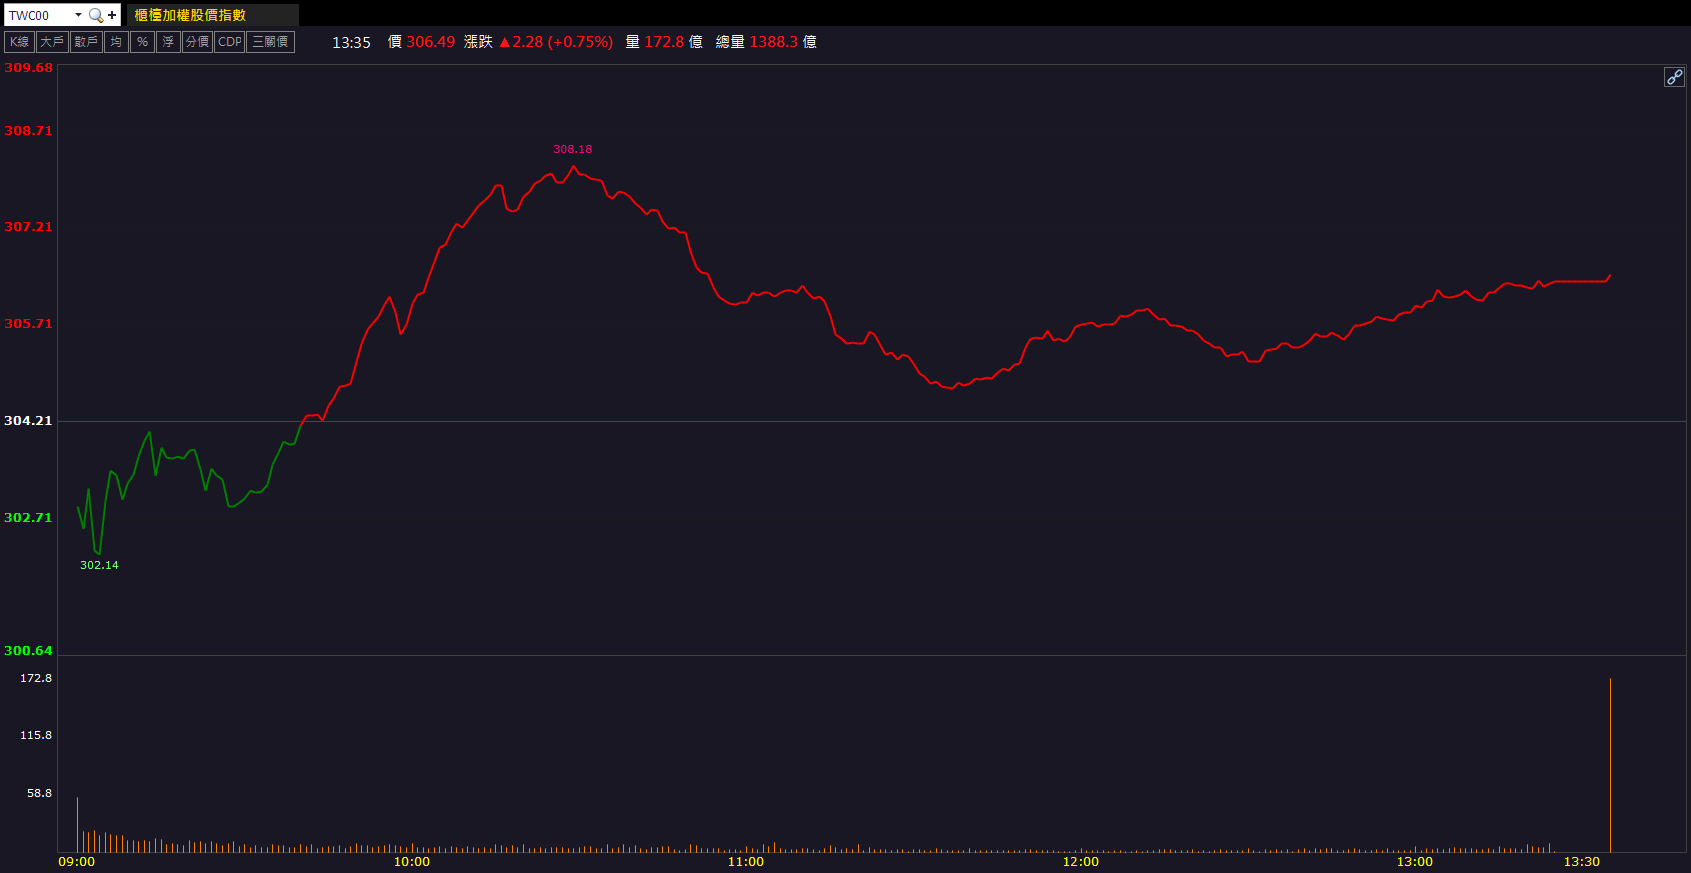The width and height of the screenshot is (1691, 873).
Task: Select the 櫃檯加權股價指數 title tab
Action: [190, 15]
